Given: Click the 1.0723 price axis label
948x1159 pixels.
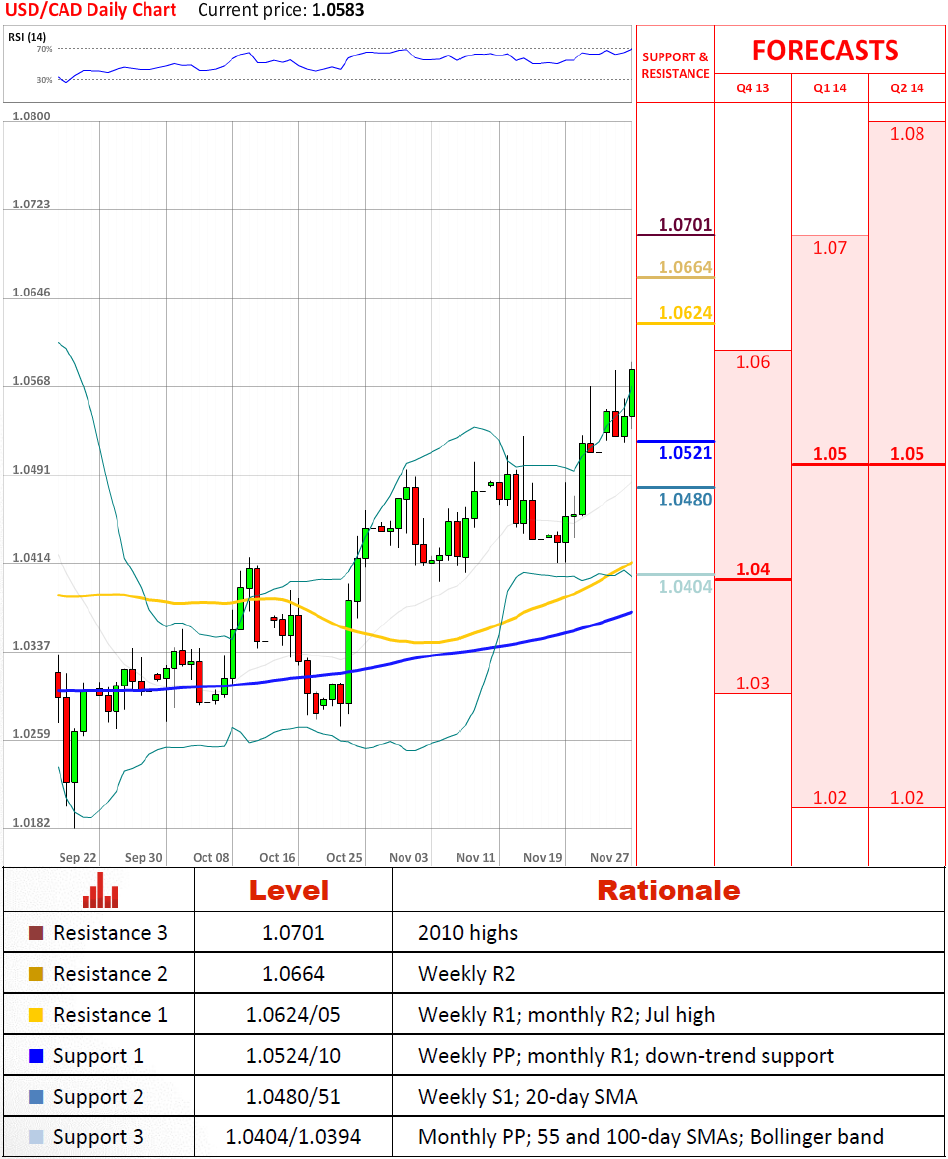Looking at the screenshot, I should pos(32,204).
